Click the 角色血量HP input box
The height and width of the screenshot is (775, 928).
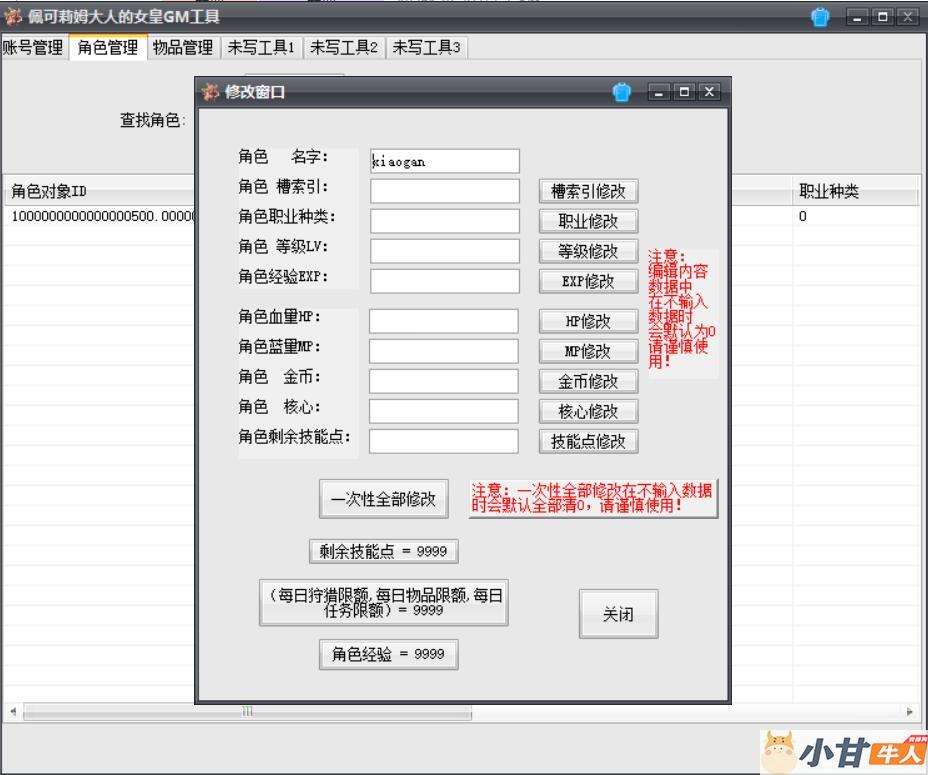[444, 321]
